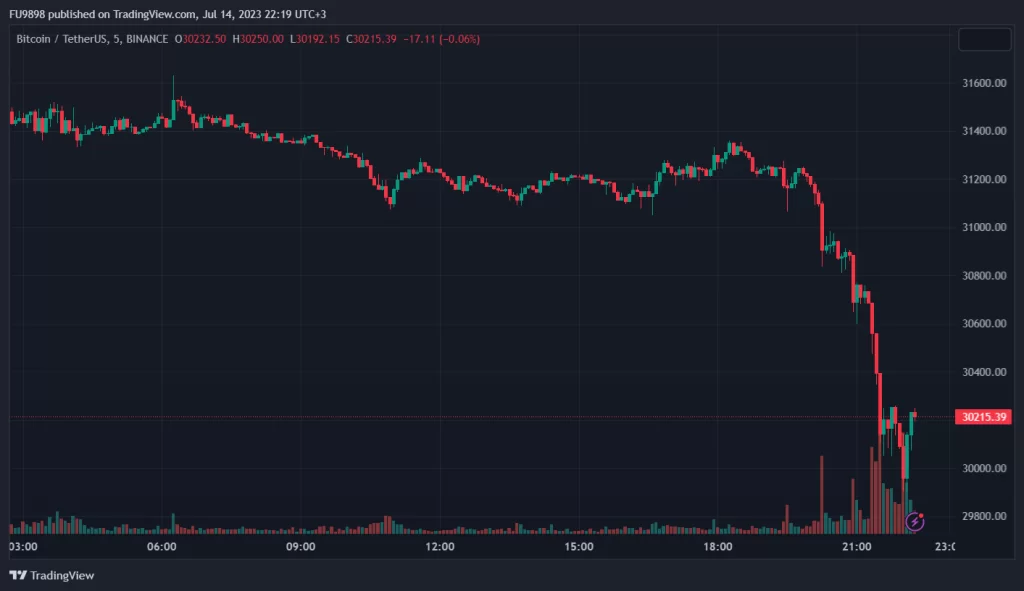1024x591 pixels.
Task: Click the empty rounded box at top right
Action: tap(984, 40)
